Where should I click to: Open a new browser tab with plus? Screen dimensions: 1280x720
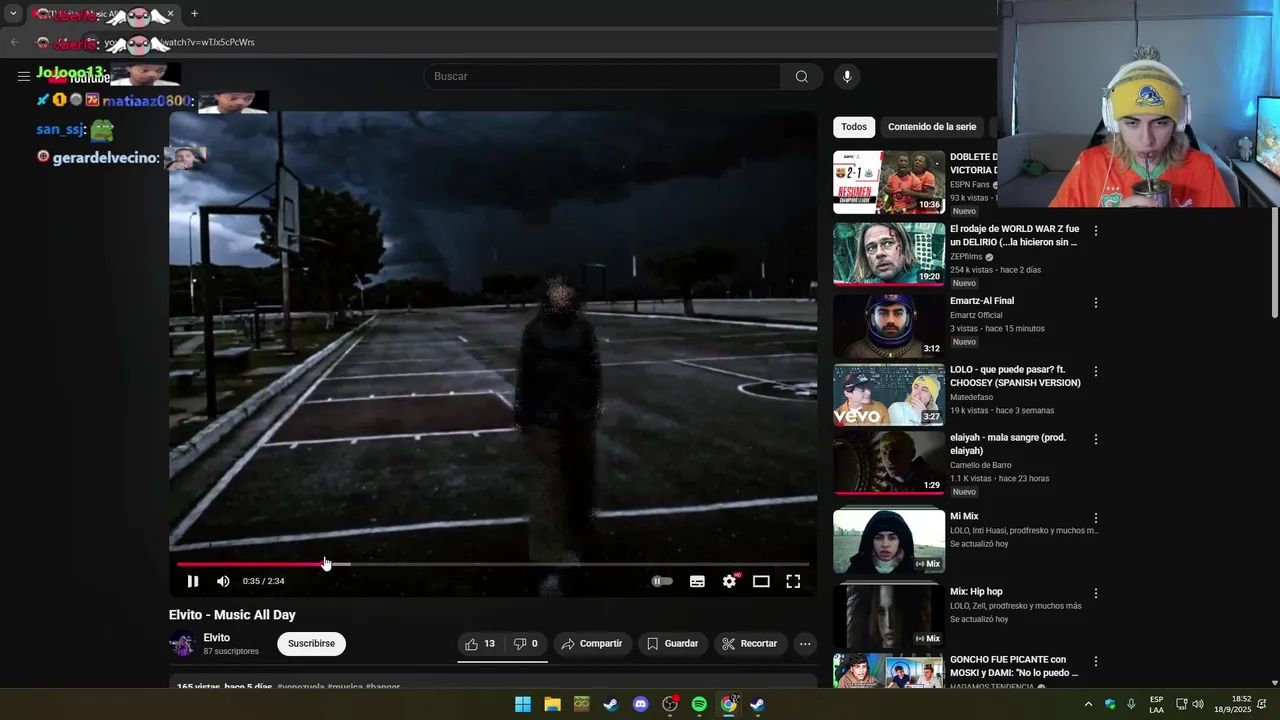pos(194,14)
